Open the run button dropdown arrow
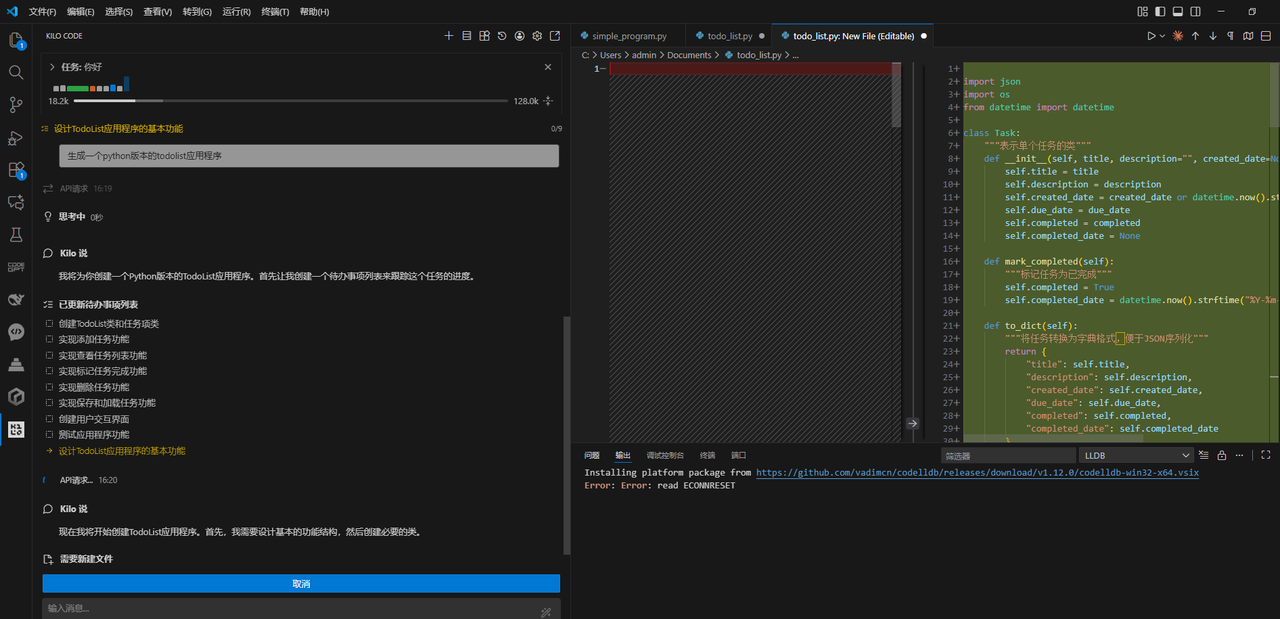Image resolution: width=1280 pixels, height=619 pixels. pos(1161,35)
